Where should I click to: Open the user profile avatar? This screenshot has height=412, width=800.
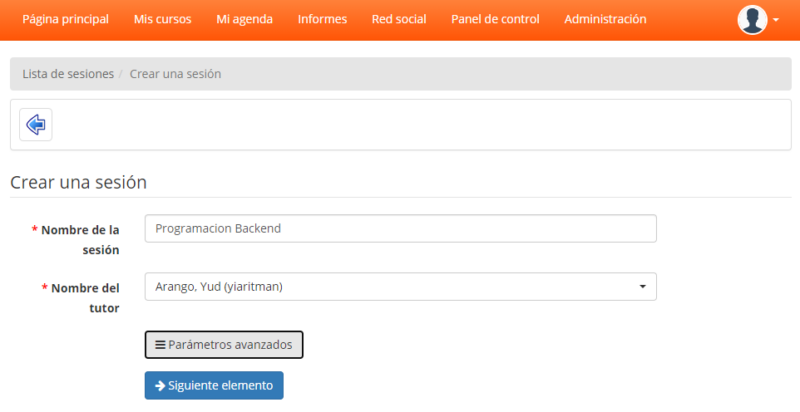click(x=752, y=19)
